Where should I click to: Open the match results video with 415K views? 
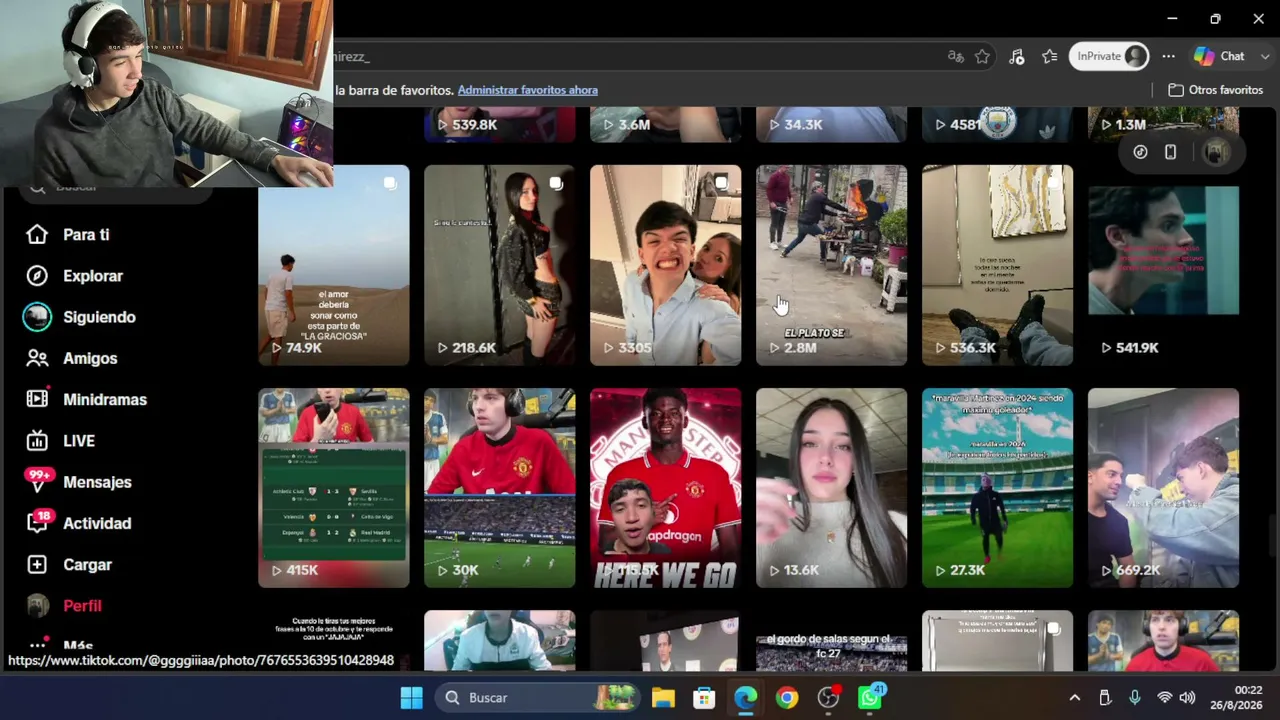point(334,488)
